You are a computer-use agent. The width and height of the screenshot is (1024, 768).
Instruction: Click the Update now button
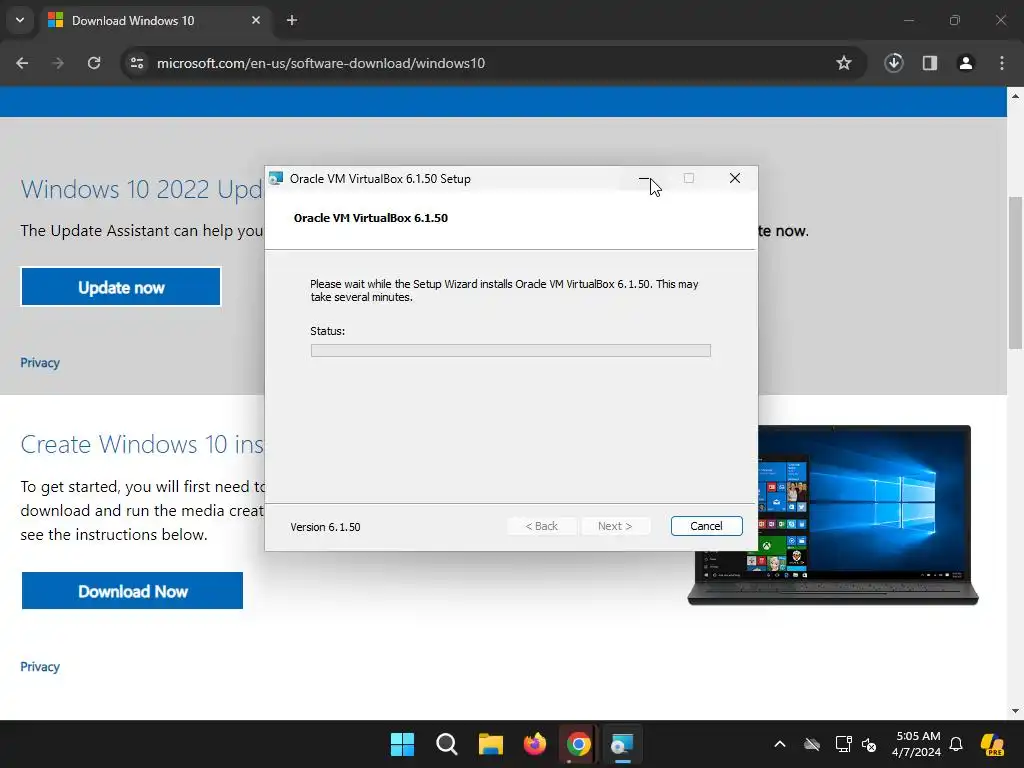pyautogui.click(x=121, y=287)
